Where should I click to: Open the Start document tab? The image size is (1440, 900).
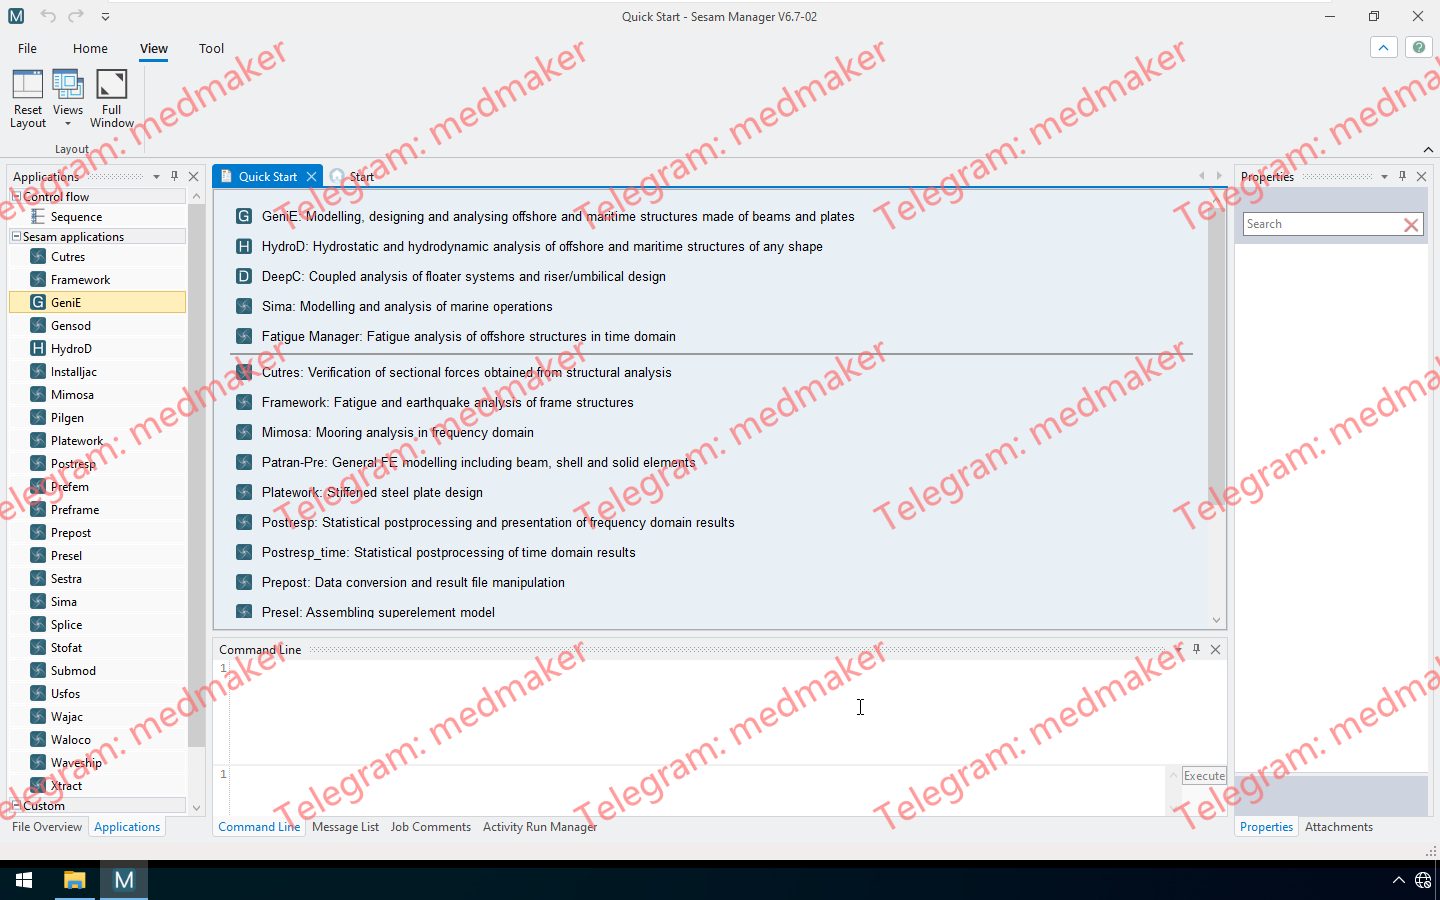[x=352, y=176]
